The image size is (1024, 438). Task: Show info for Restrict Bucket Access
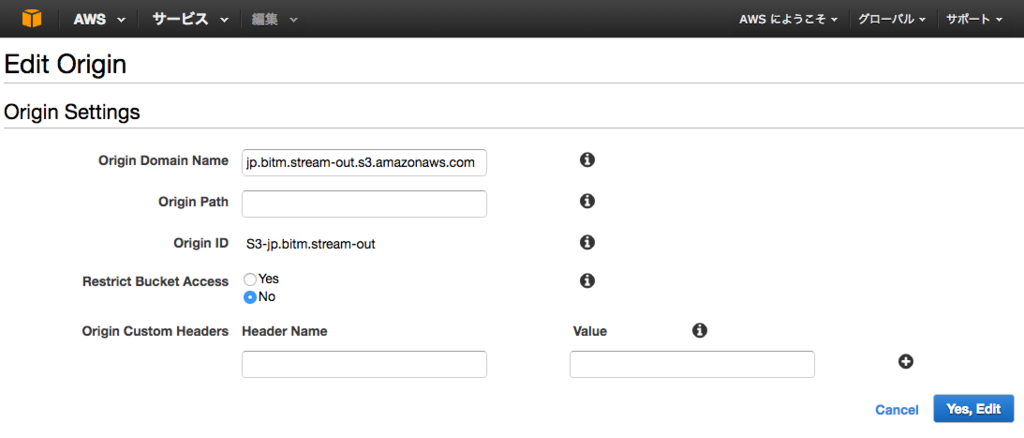(x=587, y=281)
